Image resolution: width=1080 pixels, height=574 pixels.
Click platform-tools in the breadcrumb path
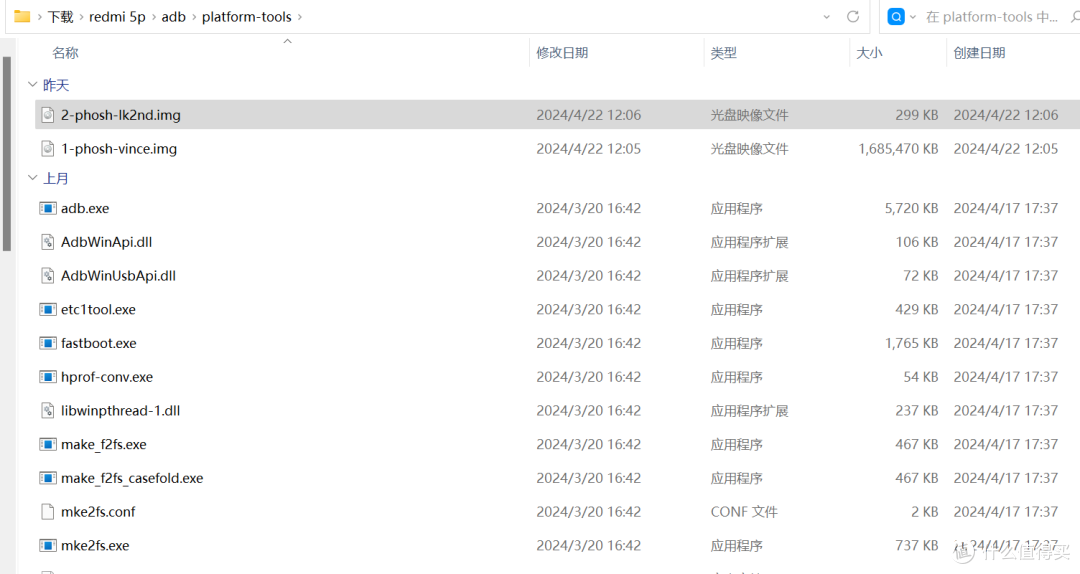click(x=247, y=17)
